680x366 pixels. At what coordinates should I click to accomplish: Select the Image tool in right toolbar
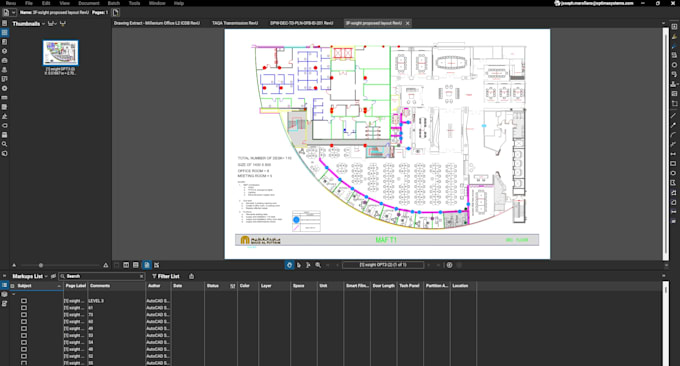tap(674, 94)
